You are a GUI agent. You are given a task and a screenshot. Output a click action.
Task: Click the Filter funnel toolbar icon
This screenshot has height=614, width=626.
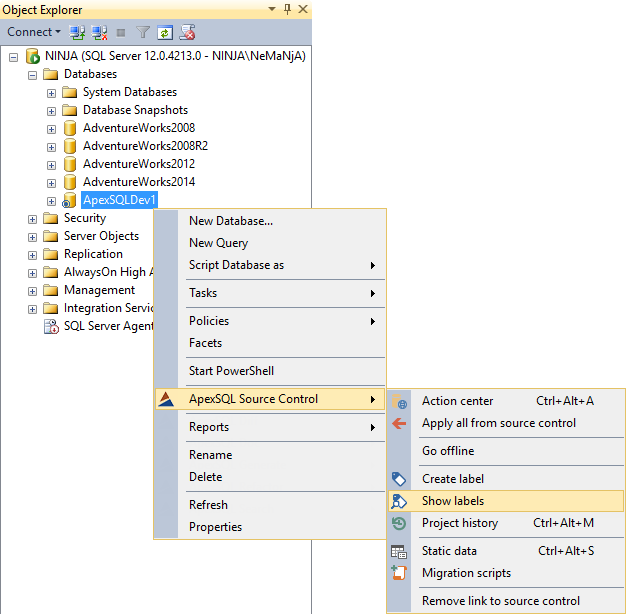point(143,32)
